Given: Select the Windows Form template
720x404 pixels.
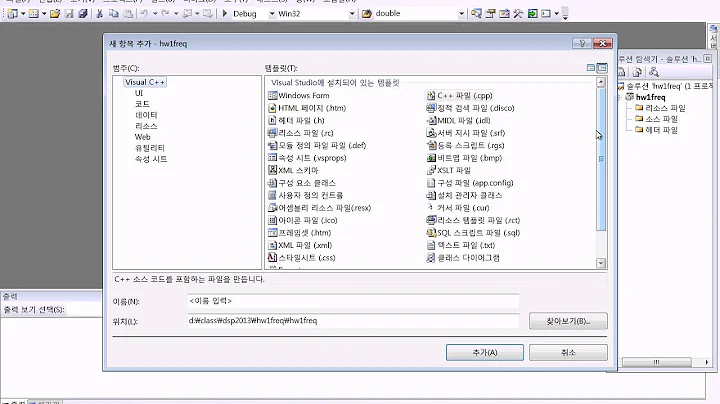Looking at the screenshot, I should click(299, 95).
